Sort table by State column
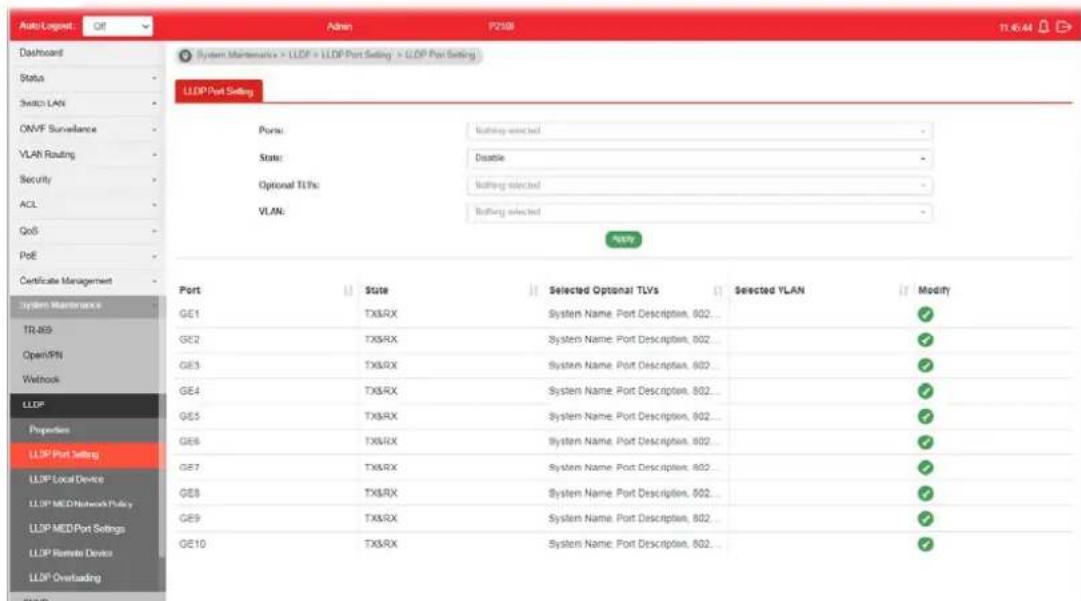The image size is (1081, 601). click(x=533, y=290)
